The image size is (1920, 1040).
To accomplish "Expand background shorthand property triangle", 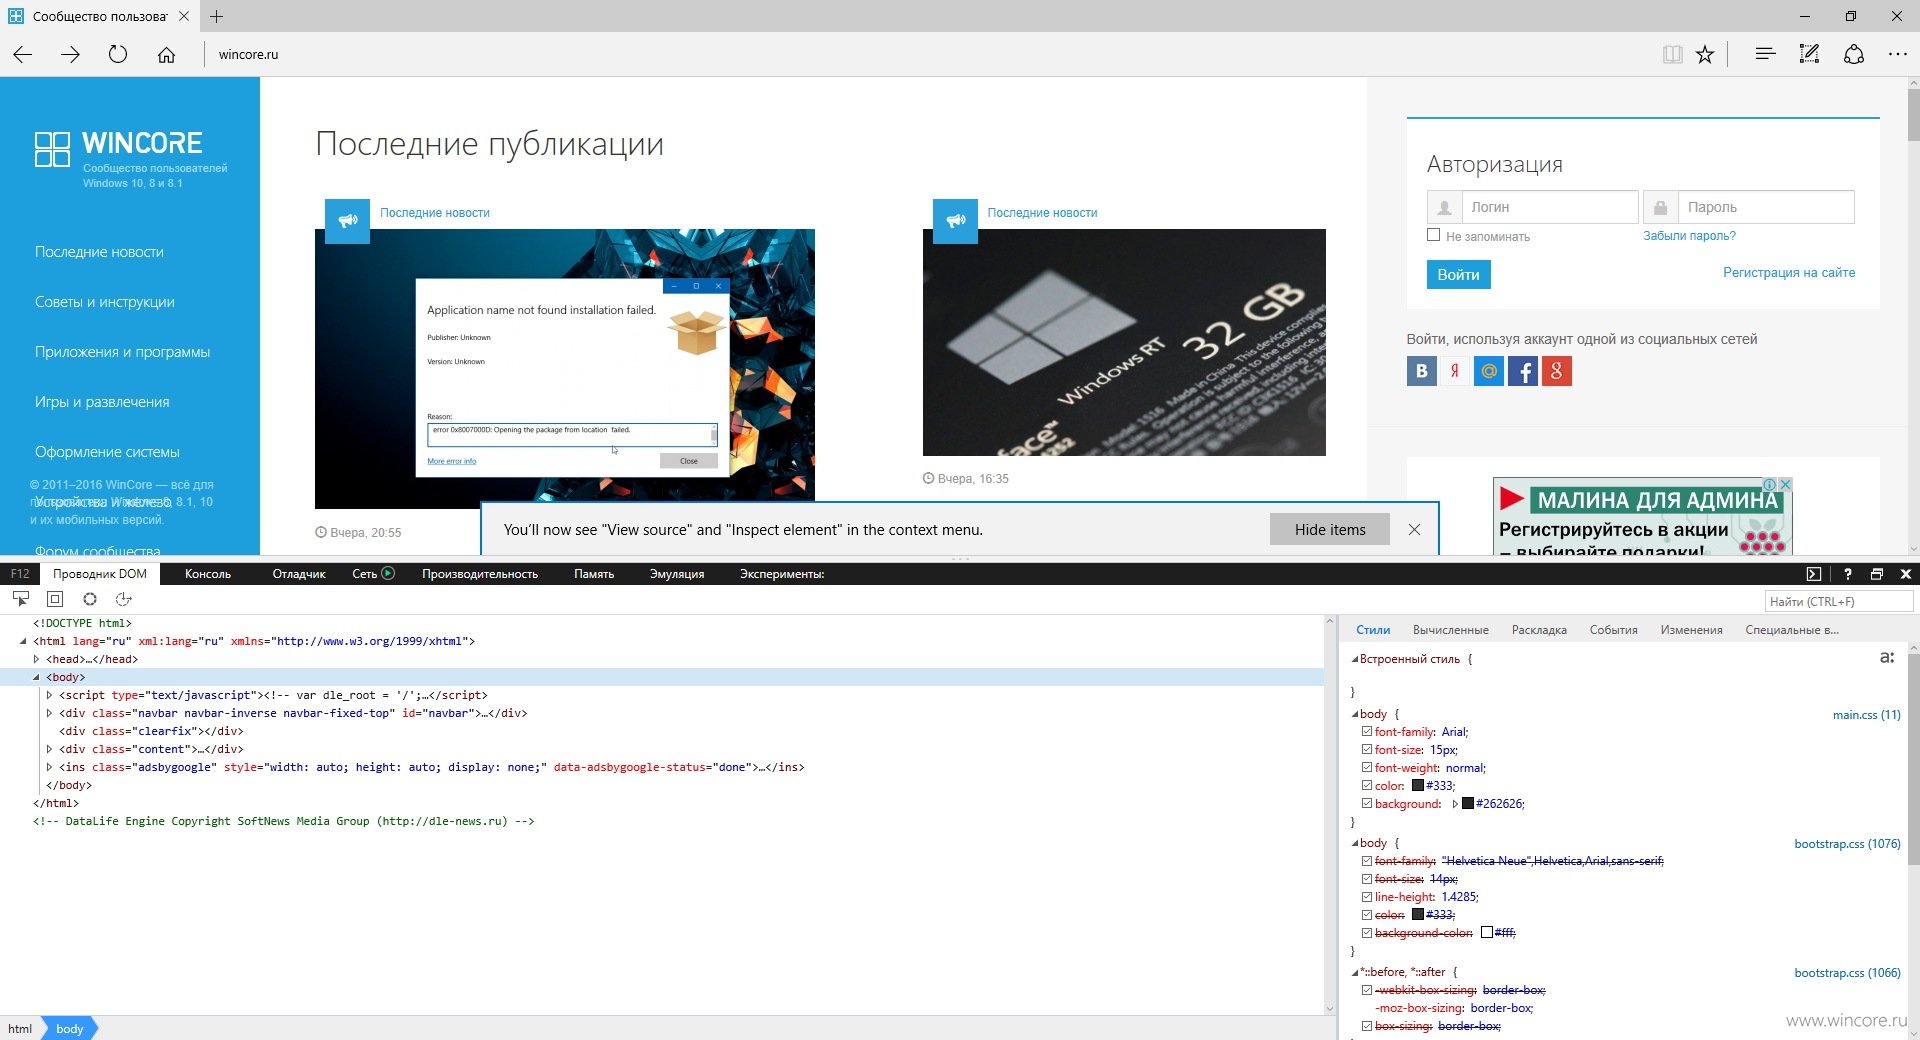I will pos(1455,804).
